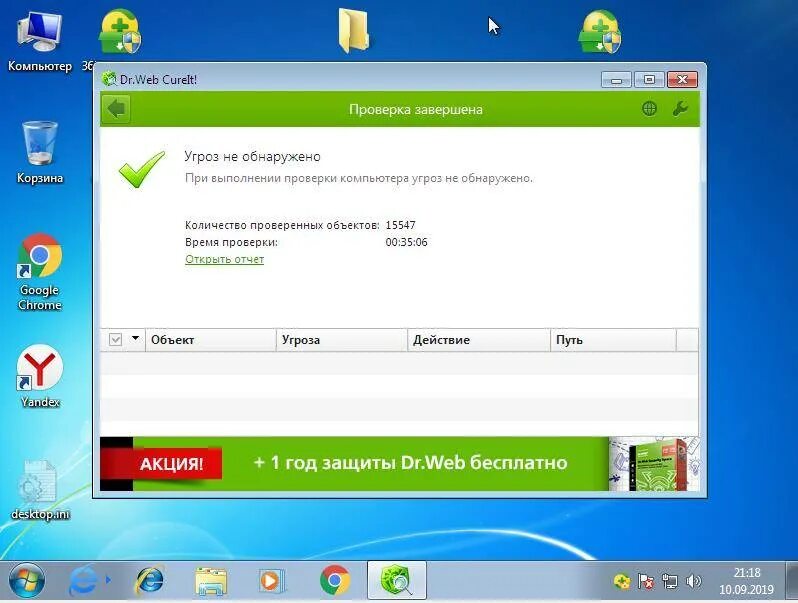Open the clock showing 21:18
The image size is (798, 603).
(746, 581)
